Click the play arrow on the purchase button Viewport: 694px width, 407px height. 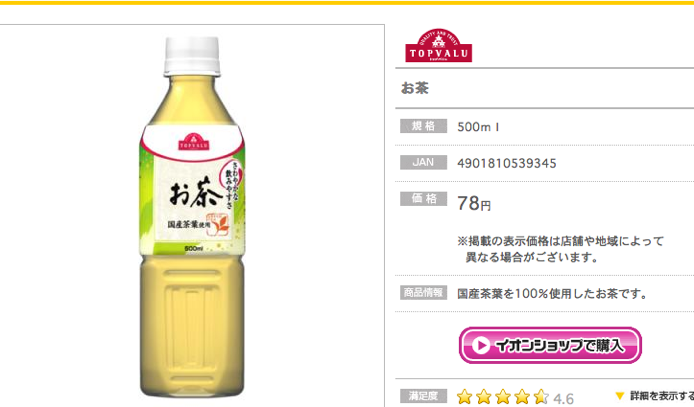tap(481, 345)
